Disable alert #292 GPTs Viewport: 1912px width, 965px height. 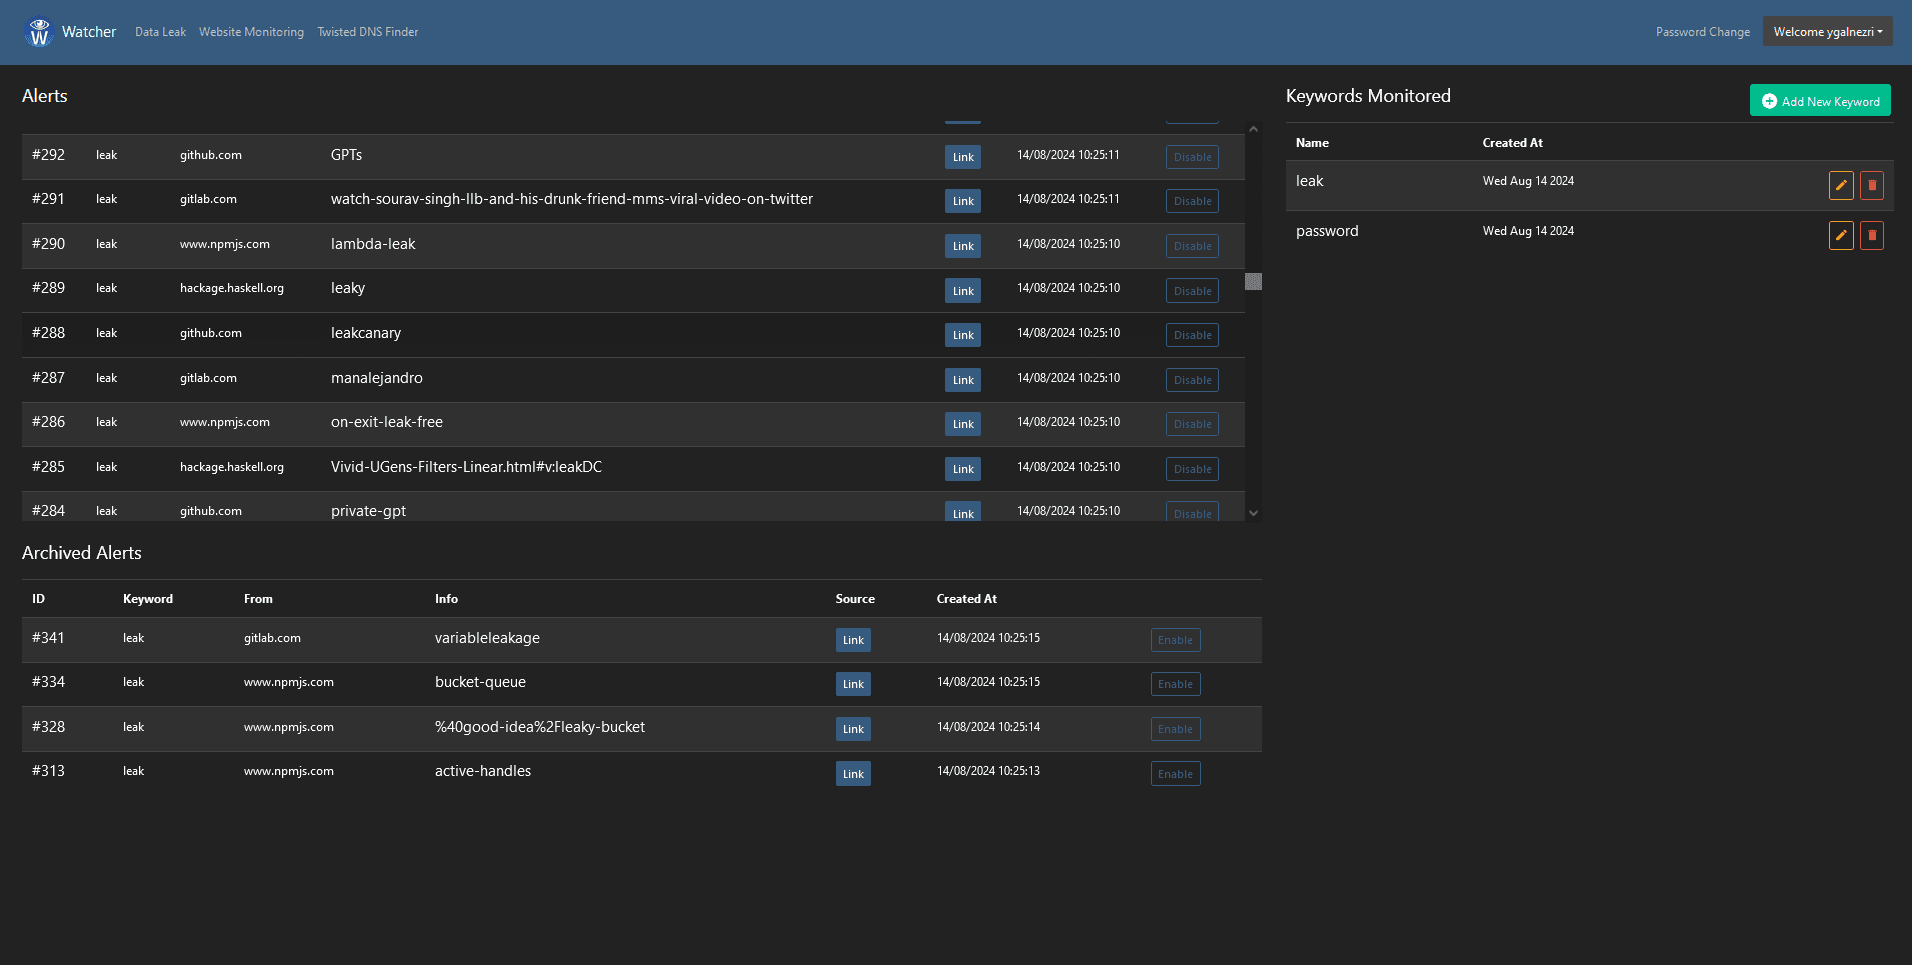pyautogui.click(x=1192, y=157)
